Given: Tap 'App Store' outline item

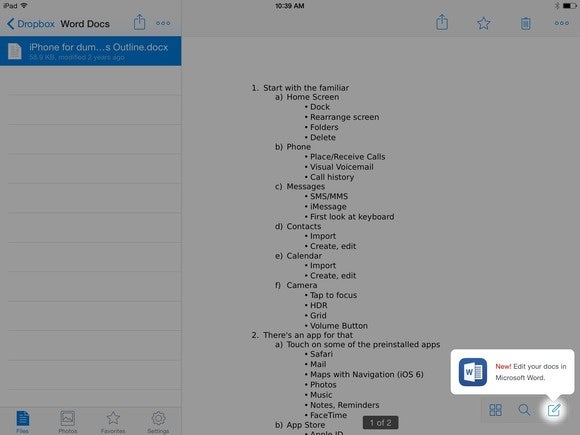Looking at the screenshot, I should coord(306,425).
